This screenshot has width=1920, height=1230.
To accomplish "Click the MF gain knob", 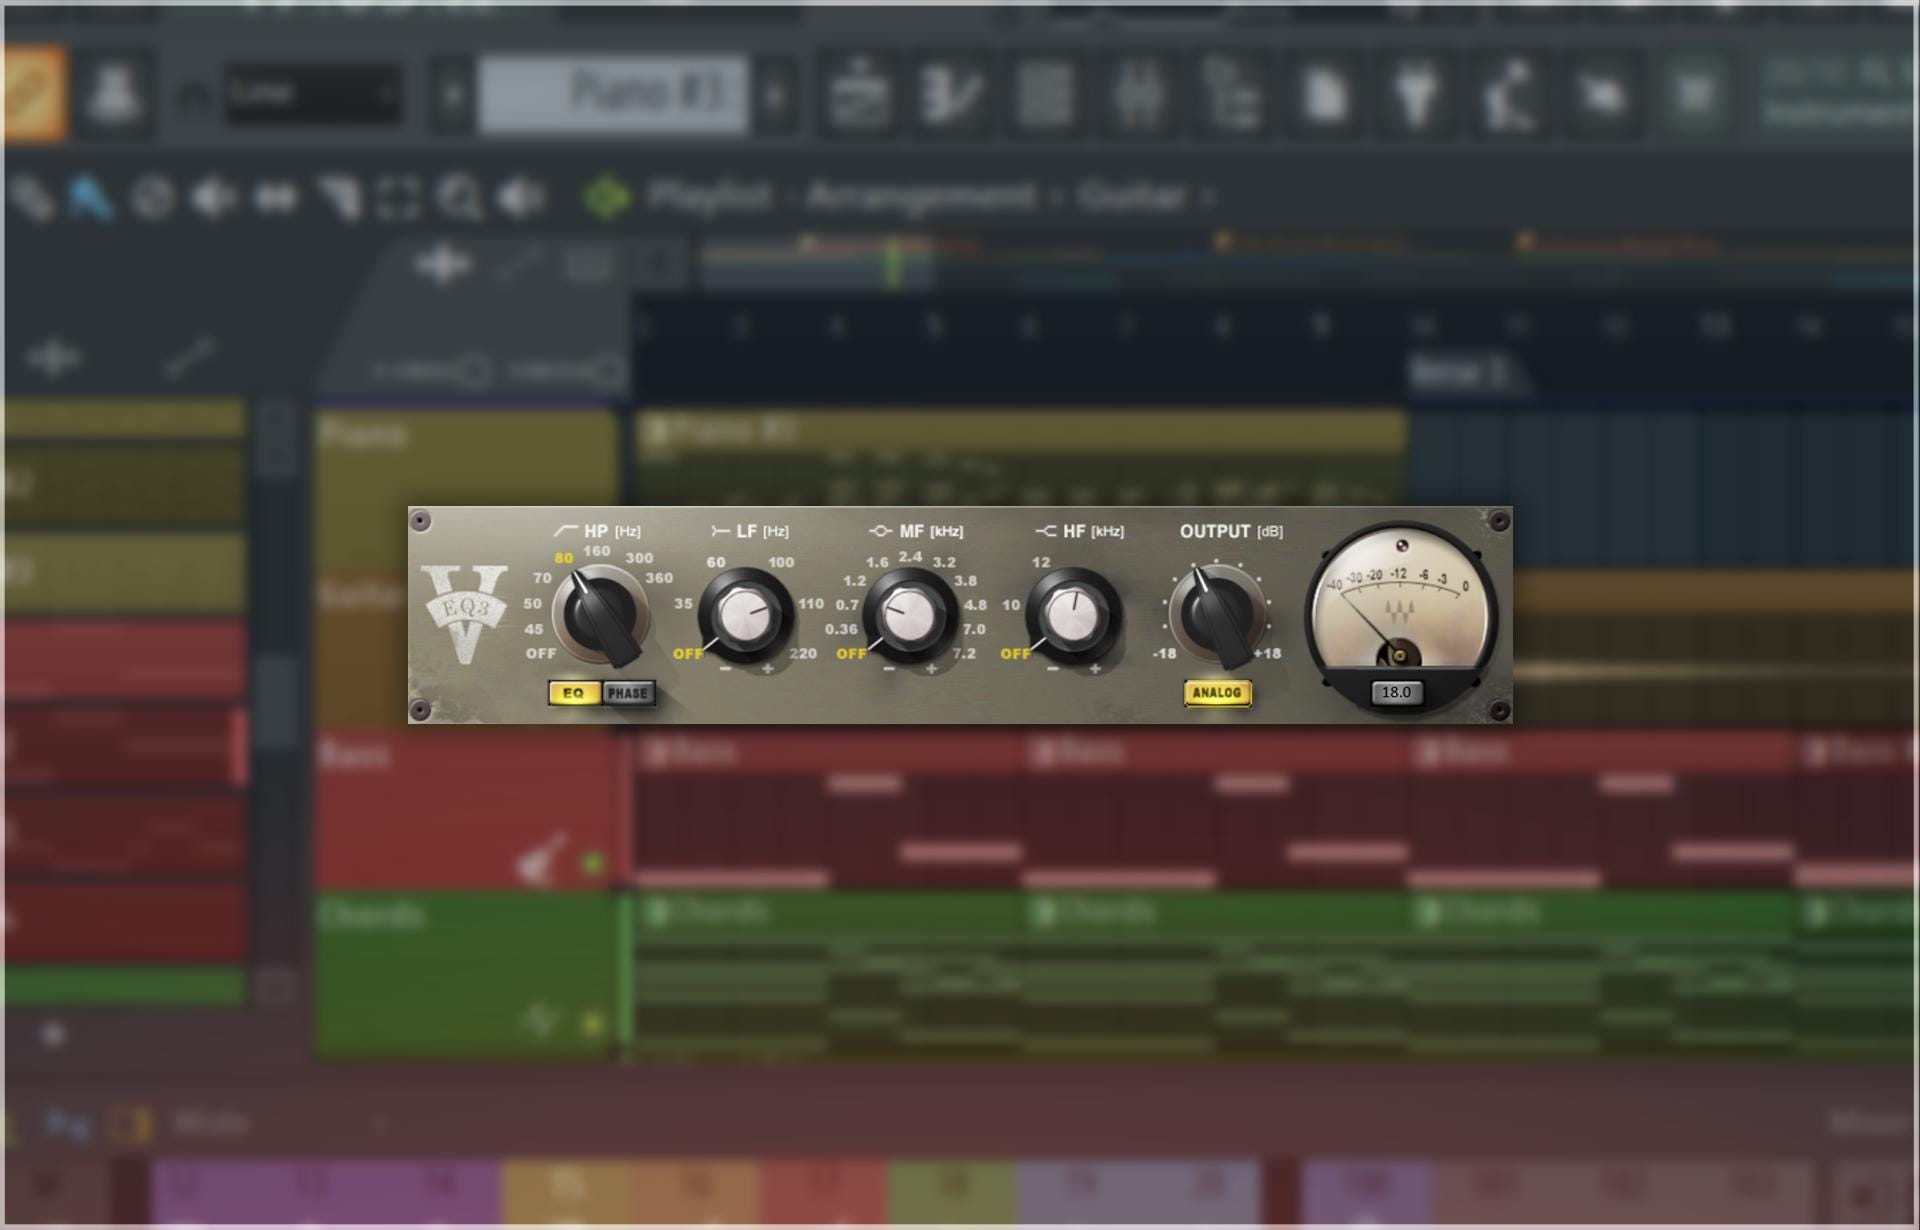I will (x=910, y=615).
